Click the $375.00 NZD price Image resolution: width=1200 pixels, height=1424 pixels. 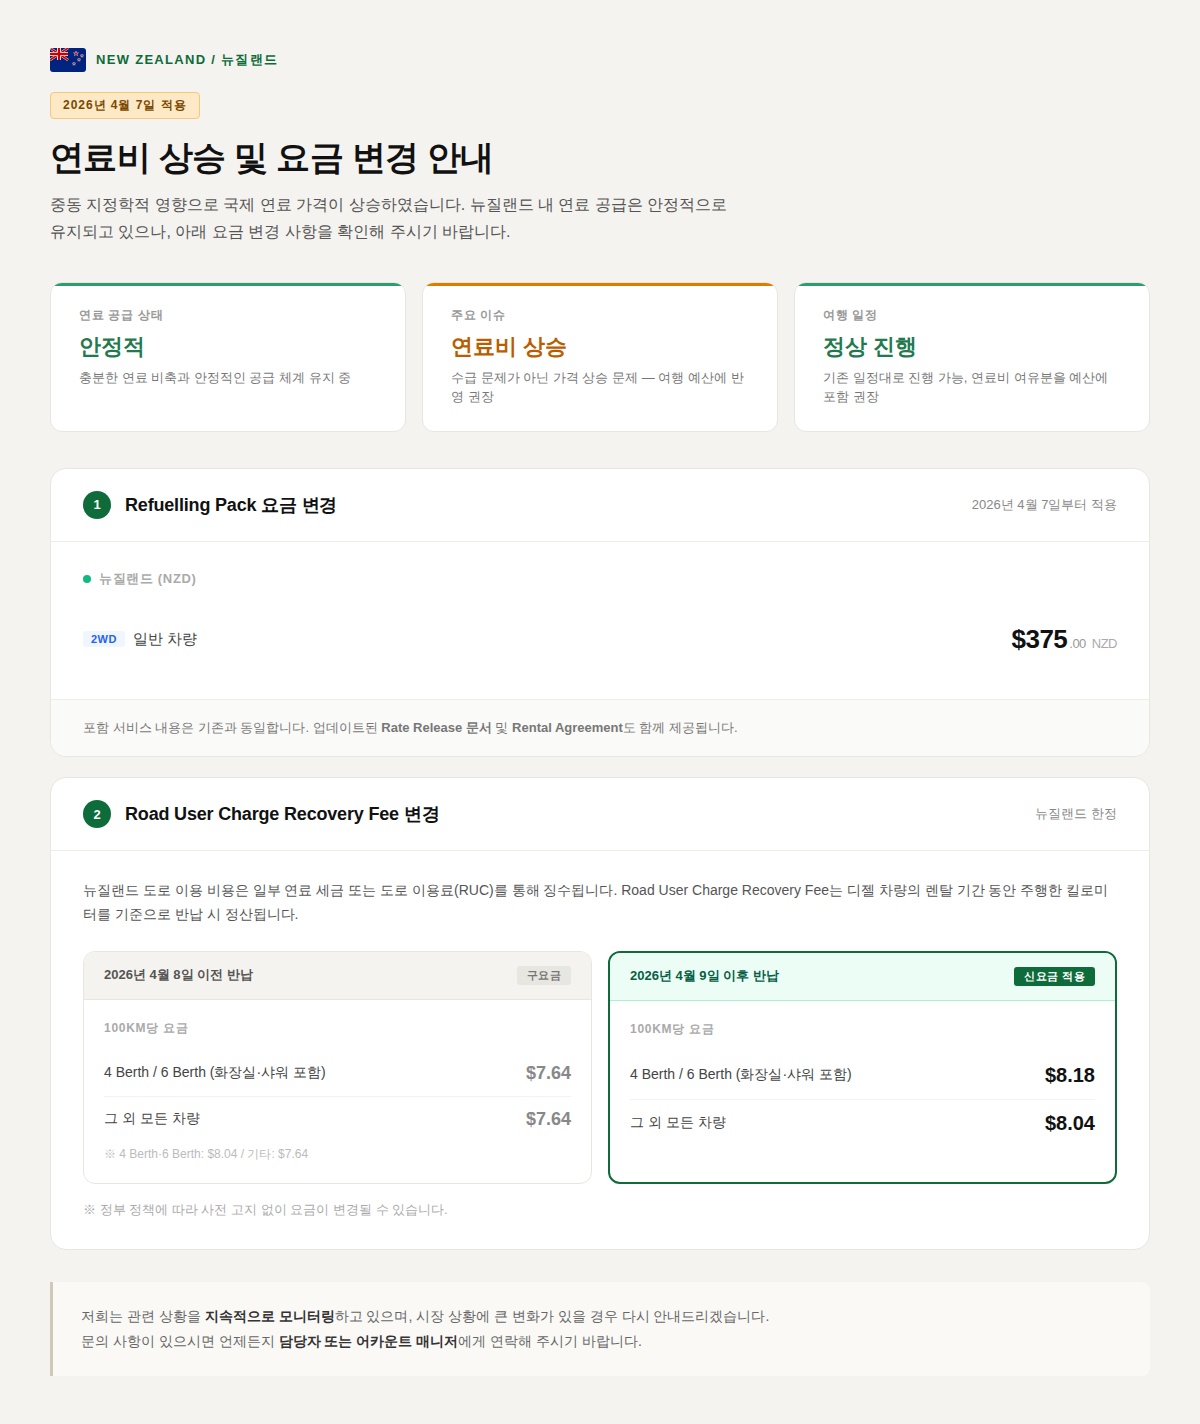click(x=1064, y=640)
